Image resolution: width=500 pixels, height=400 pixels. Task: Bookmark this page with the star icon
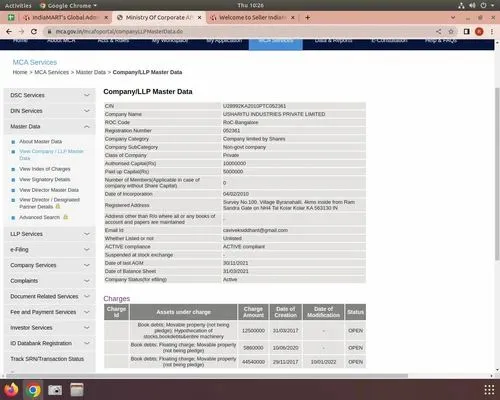[451, 31]
